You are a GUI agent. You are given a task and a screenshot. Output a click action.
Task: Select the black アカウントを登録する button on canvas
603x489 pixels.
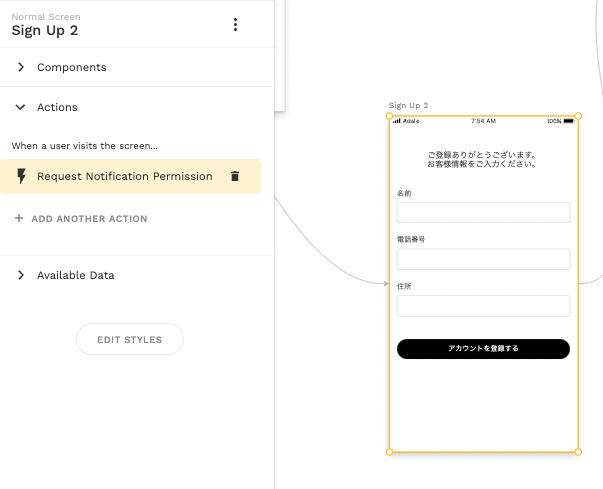(x=483, y=349)
